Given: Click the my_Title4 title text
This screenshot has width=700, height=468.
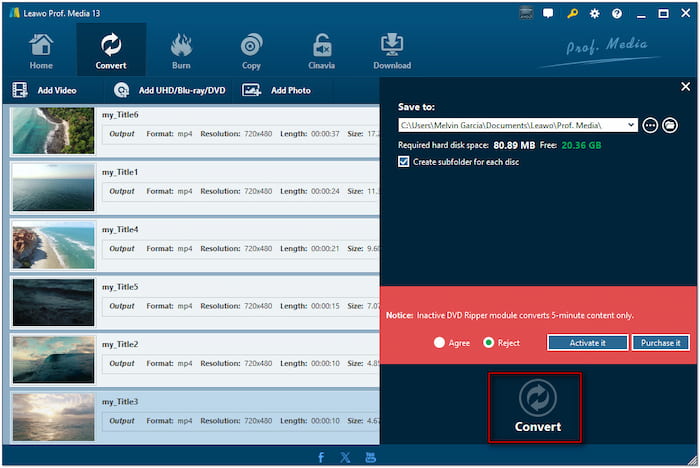Looking at the screenshot, I should pyautogui.click(x=120, y=230).
